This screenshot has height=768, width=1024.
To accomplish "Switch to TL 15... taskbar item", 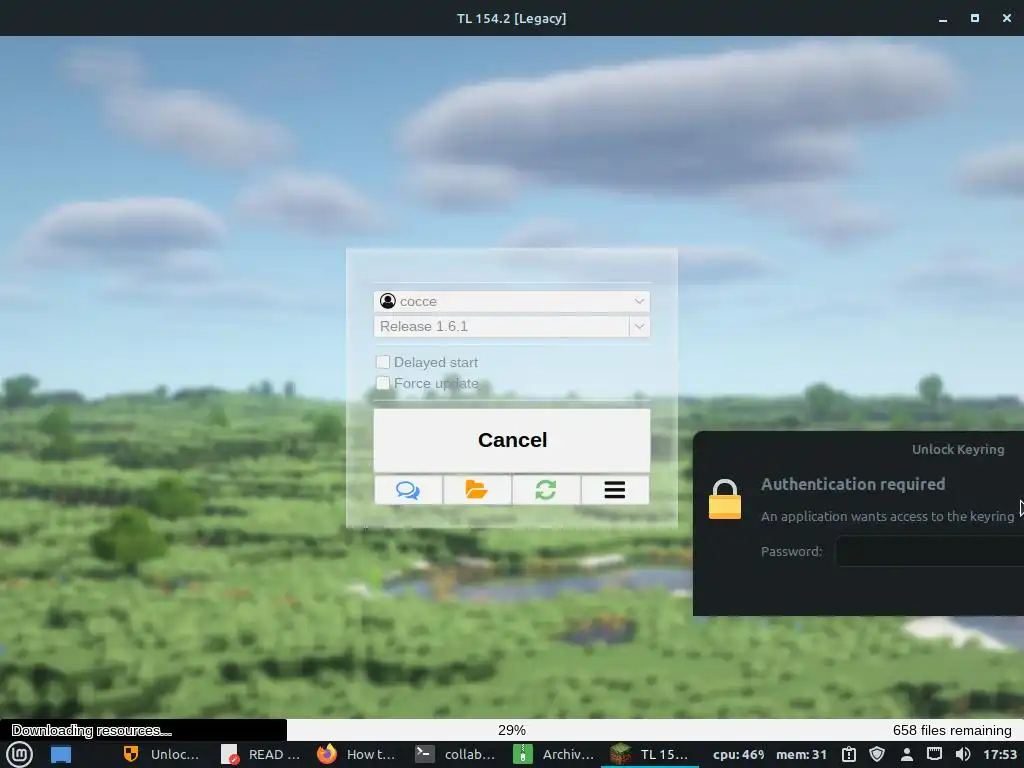I will [650, 754].
